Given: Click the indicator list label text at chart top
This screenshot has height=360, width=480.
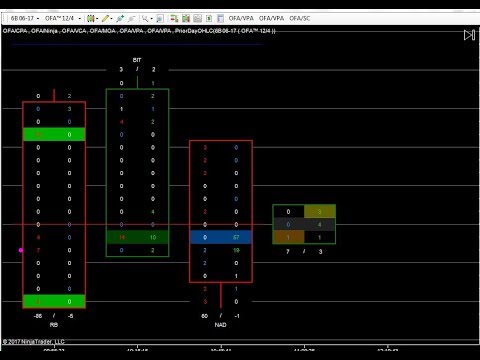Looking at the screenshot, I should pos(139,31).
